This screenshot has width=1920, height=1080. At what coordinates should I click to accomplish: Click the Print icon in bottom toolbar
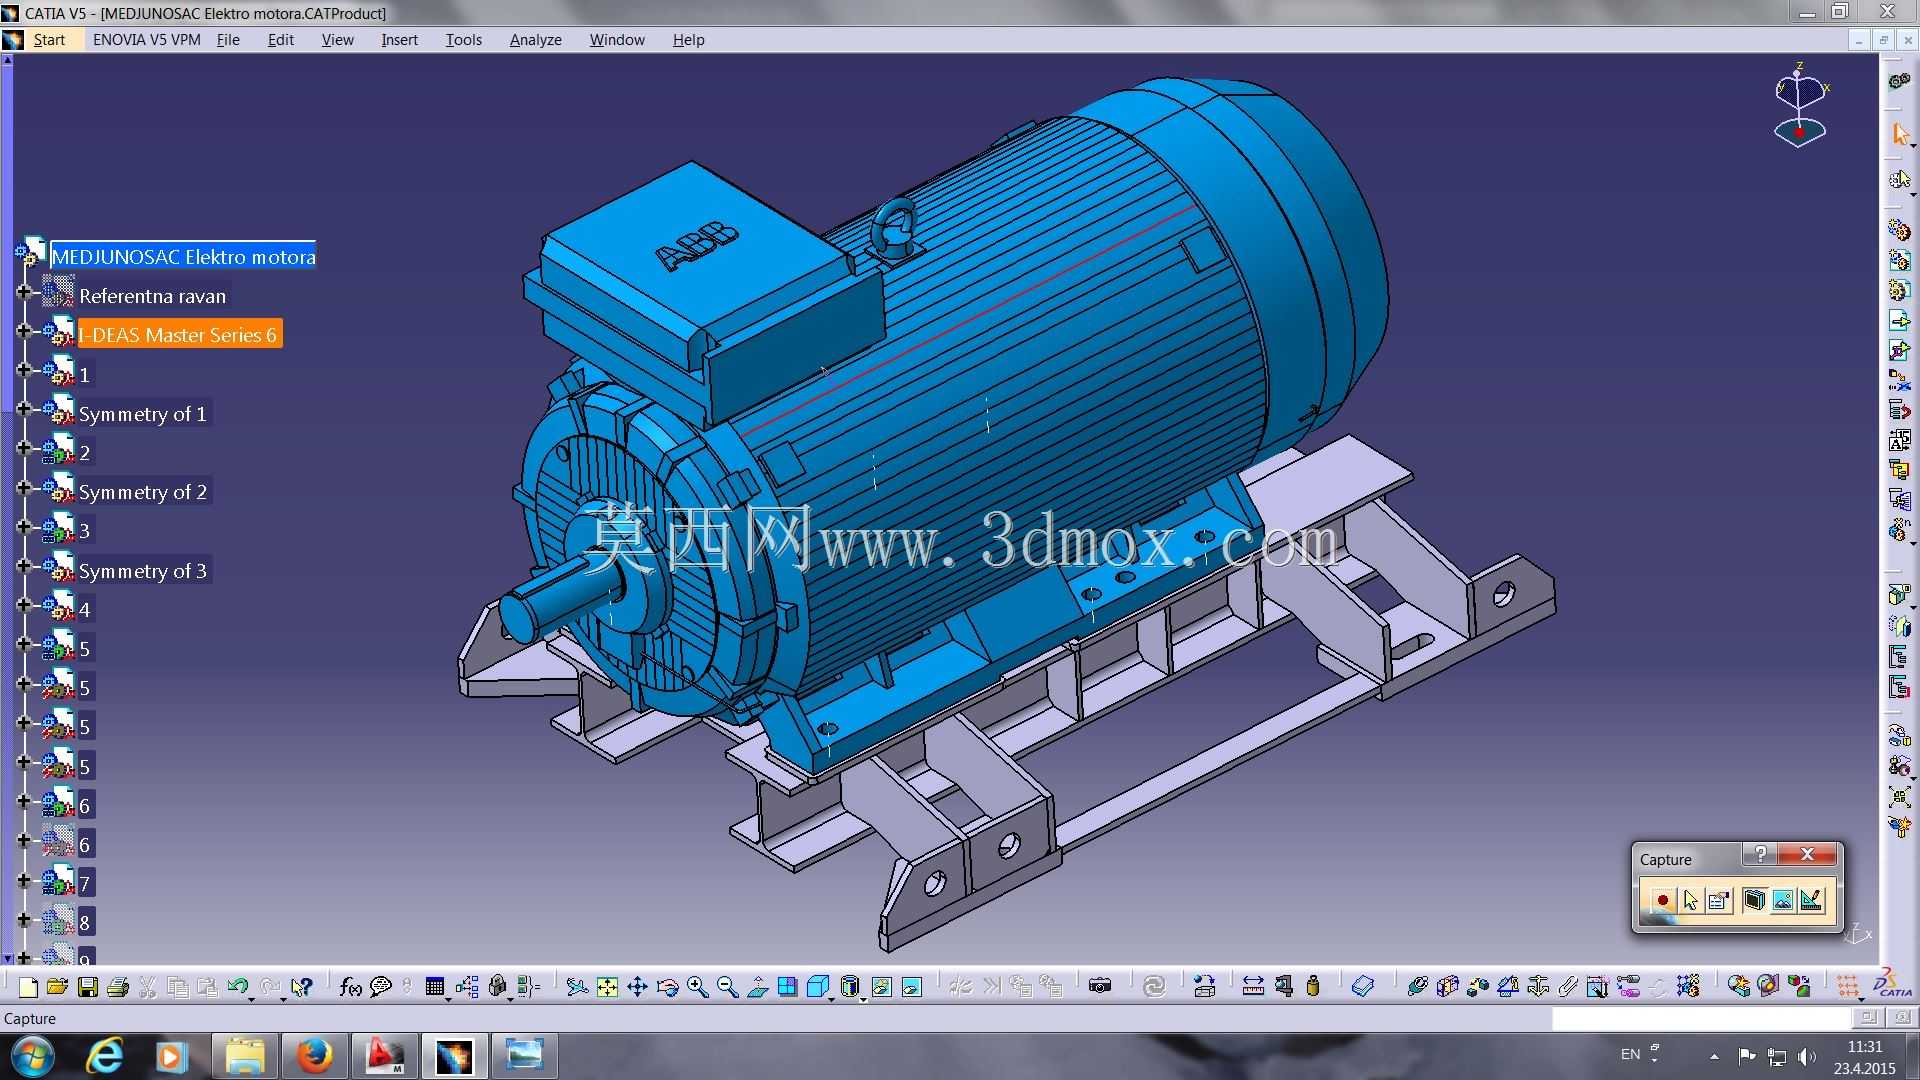(117, 987)
